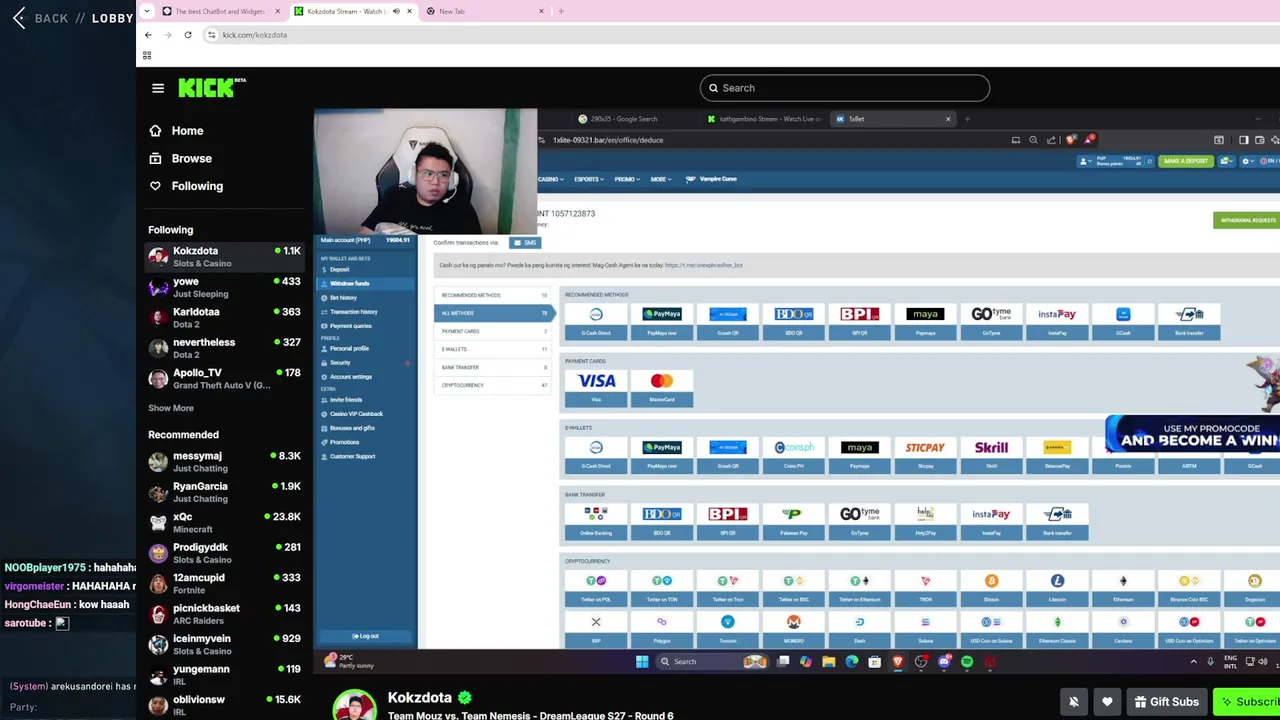Click the green Subscribe button
Viewport: 1280px width, 720px height.
(1247, 702)
